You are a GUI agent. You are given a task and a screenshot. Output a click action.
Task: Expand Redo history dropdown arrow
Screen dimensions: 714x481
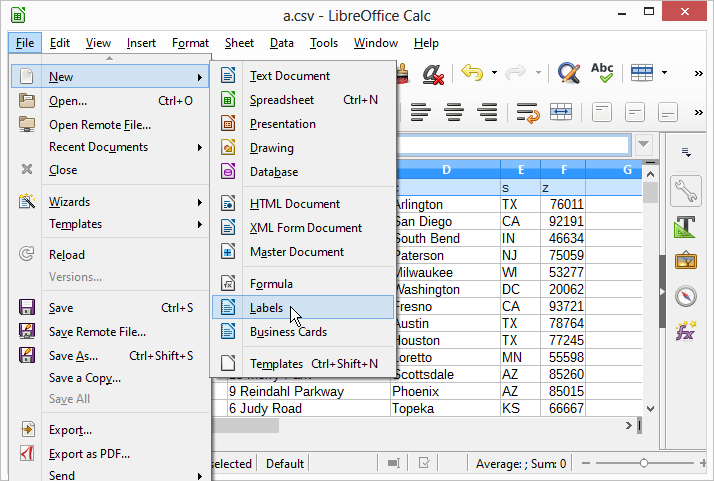[x=538, y=72]
